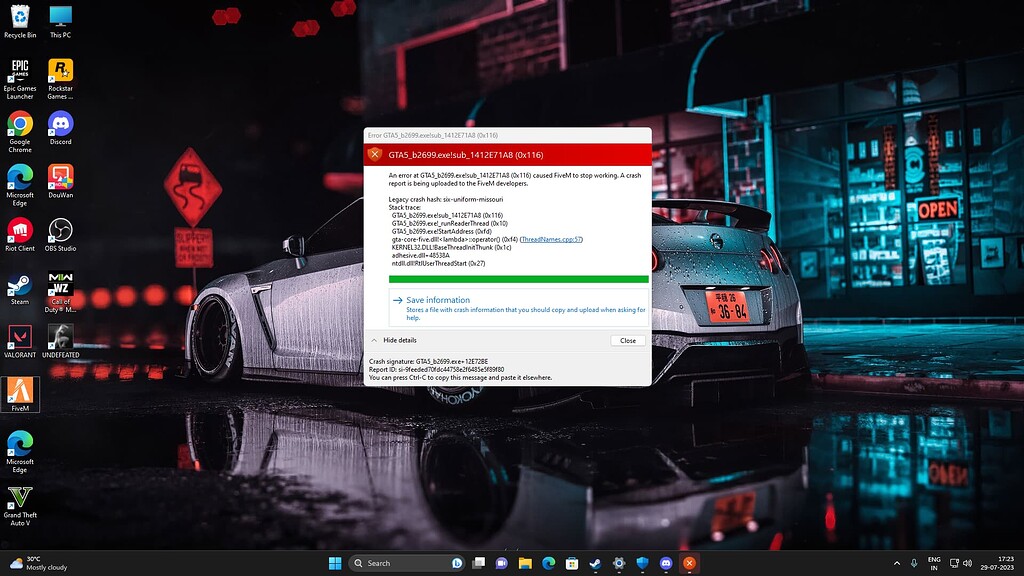Click the "Crash signature: GTA5_b2699.exe+12E72BE" line
Viewport: 1024px width, 576px height.
coord(428,361)
